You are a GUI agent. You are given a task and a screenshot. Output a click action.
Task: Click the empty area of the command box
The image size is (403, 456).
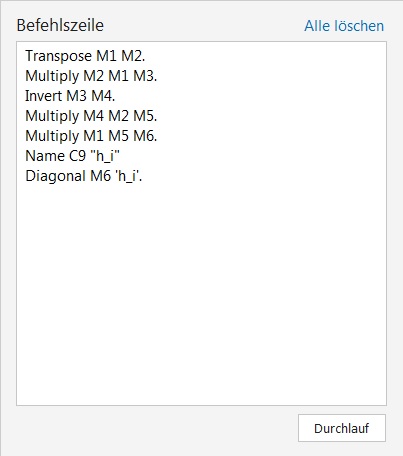201,293
